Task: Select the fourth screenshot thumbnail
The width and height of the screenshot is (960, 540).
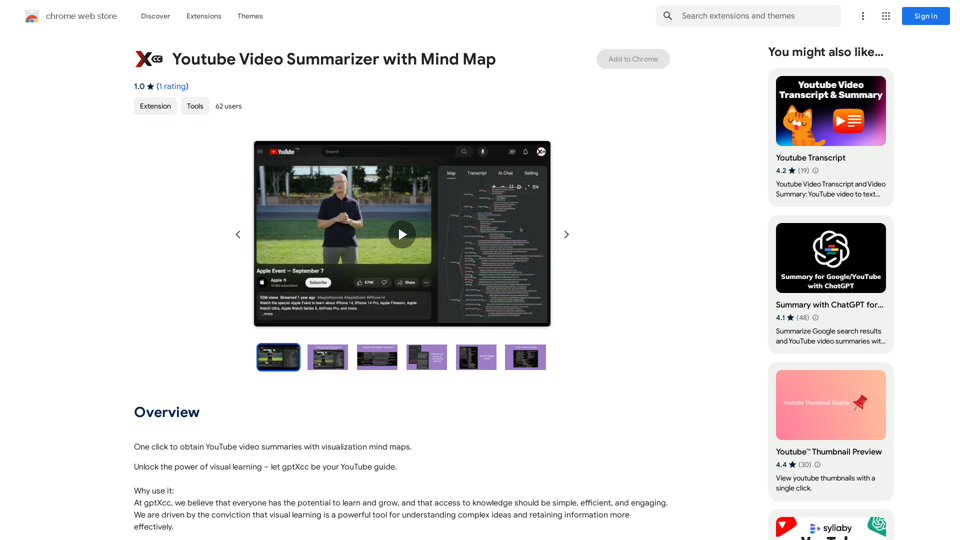Action: (427, 357)
